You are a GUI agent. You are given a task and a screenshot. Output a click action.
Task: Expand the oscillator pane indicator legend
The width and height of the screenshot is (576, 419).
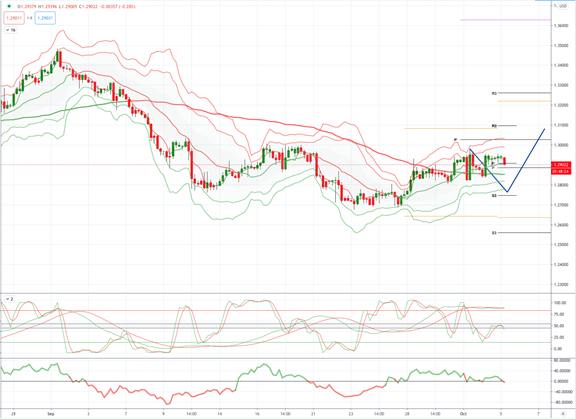tap(9, 299)
